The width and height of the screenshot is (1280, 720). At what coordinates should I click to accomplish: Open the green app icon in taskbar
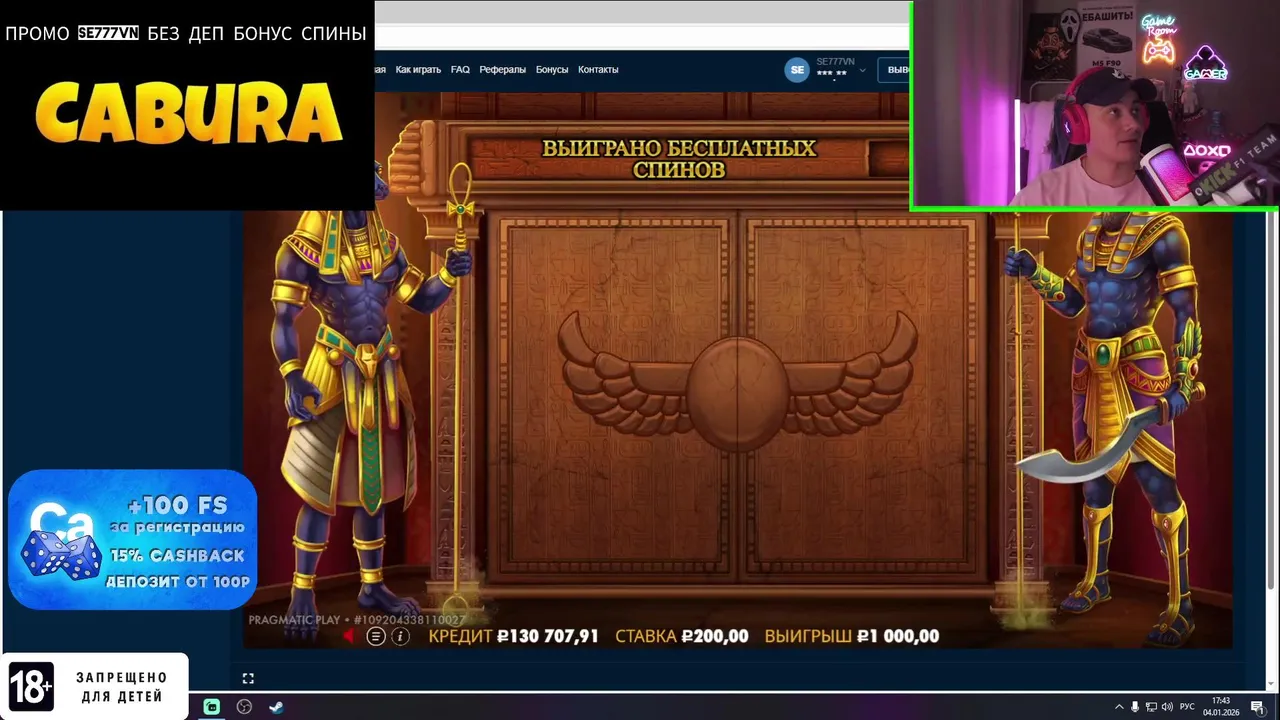pyautogui.click(x=212, y=707)
